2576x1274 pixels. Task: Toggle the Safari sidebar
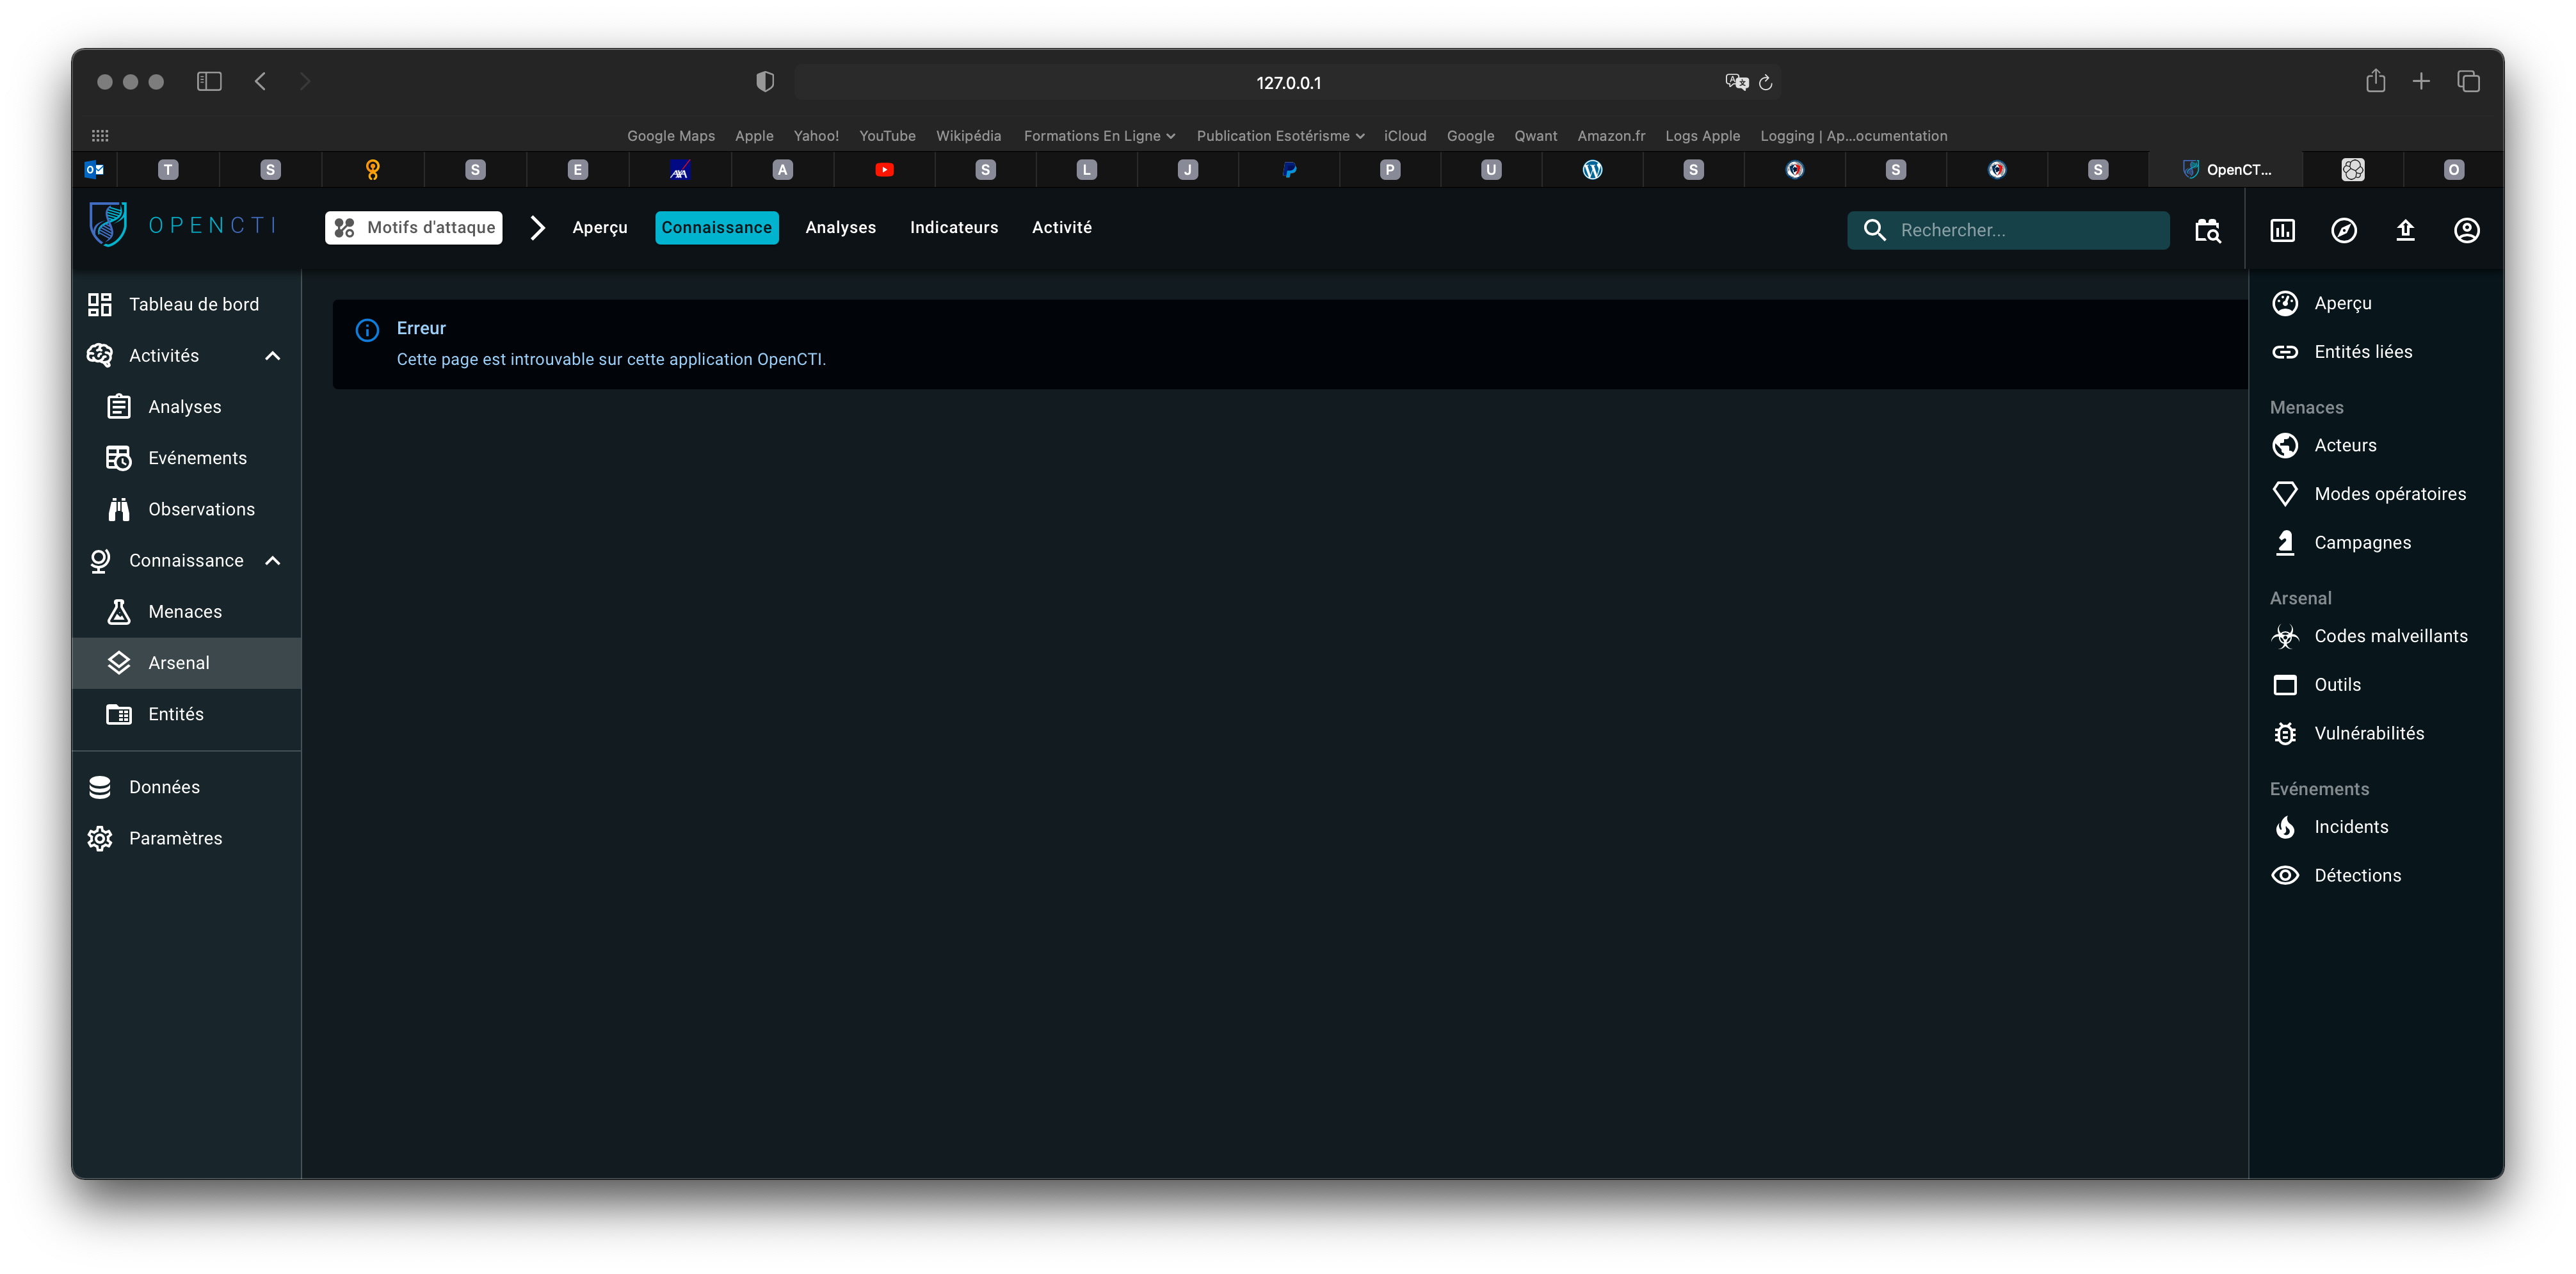(x=209, y=82)
